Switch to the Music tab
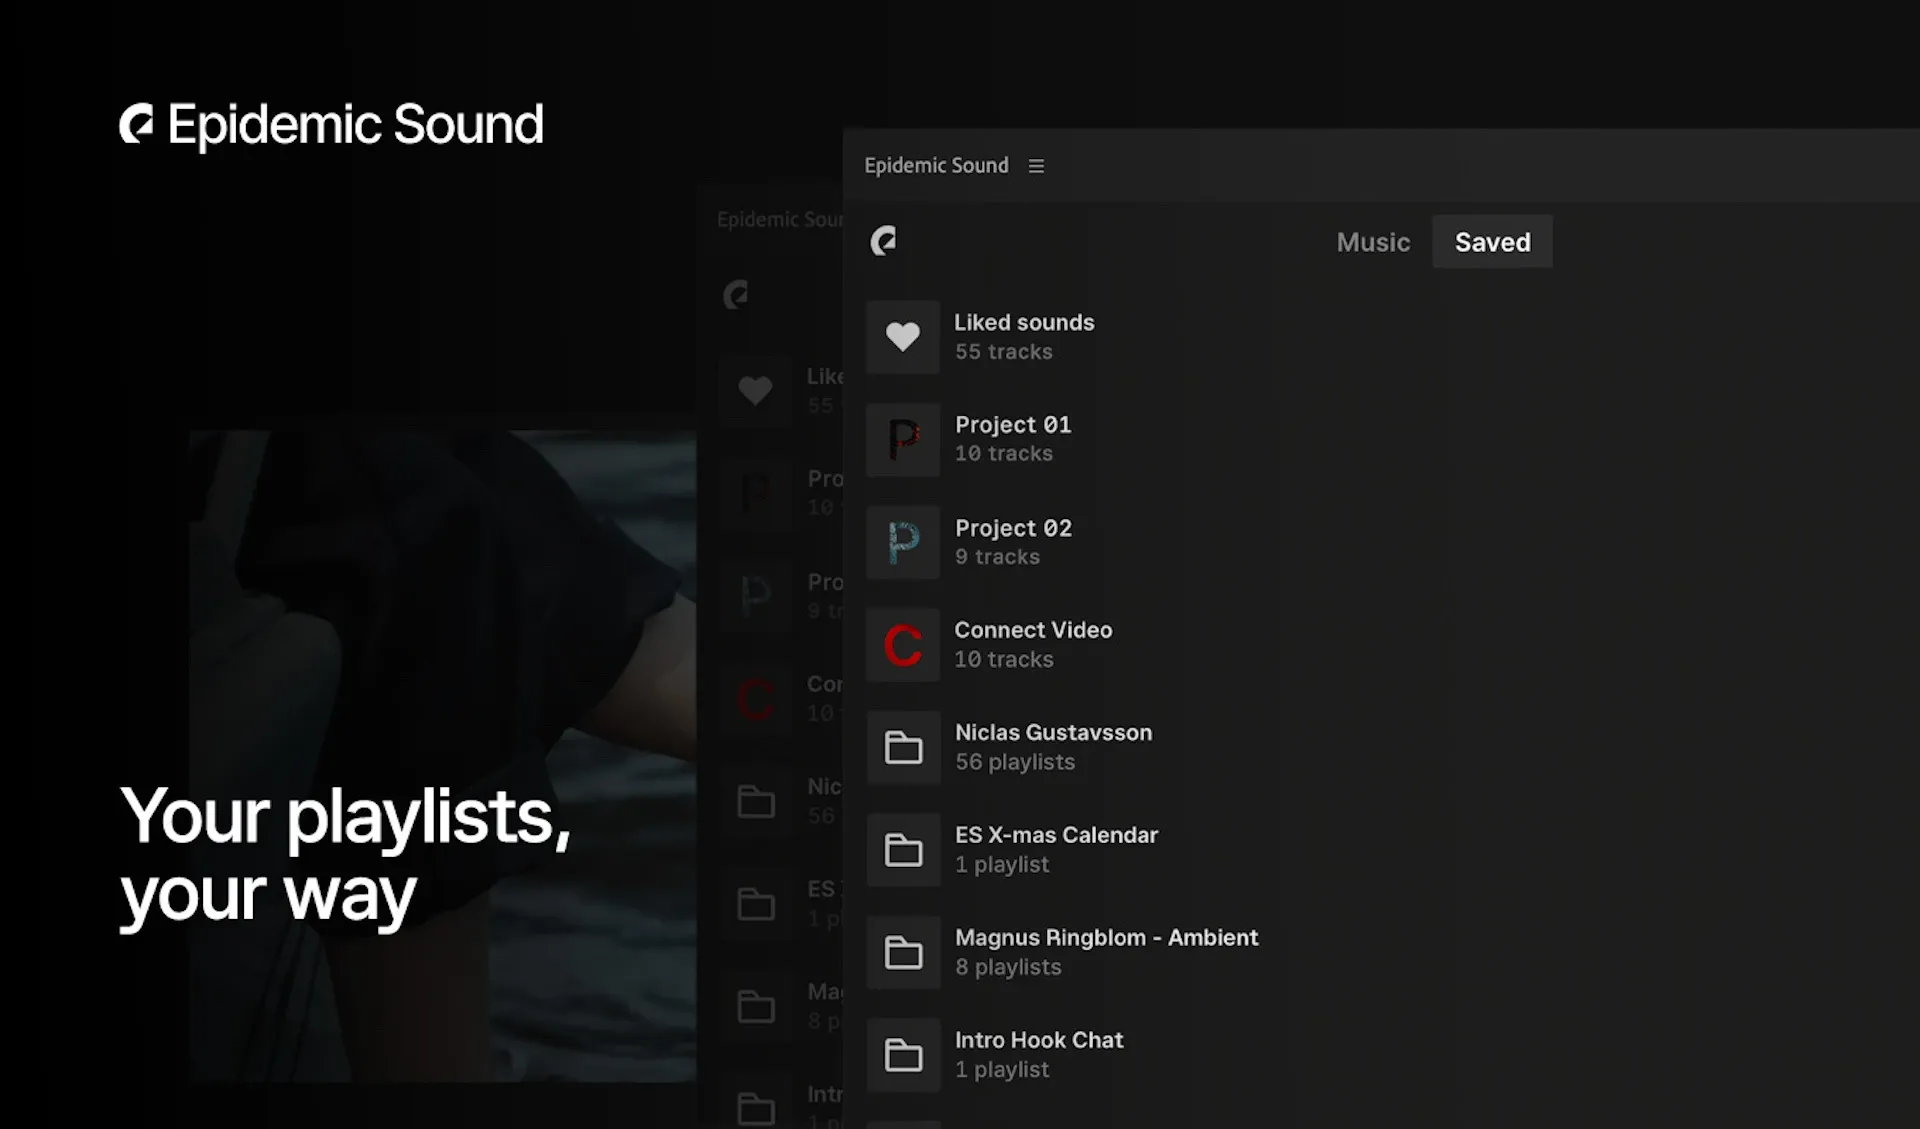 1372,242
